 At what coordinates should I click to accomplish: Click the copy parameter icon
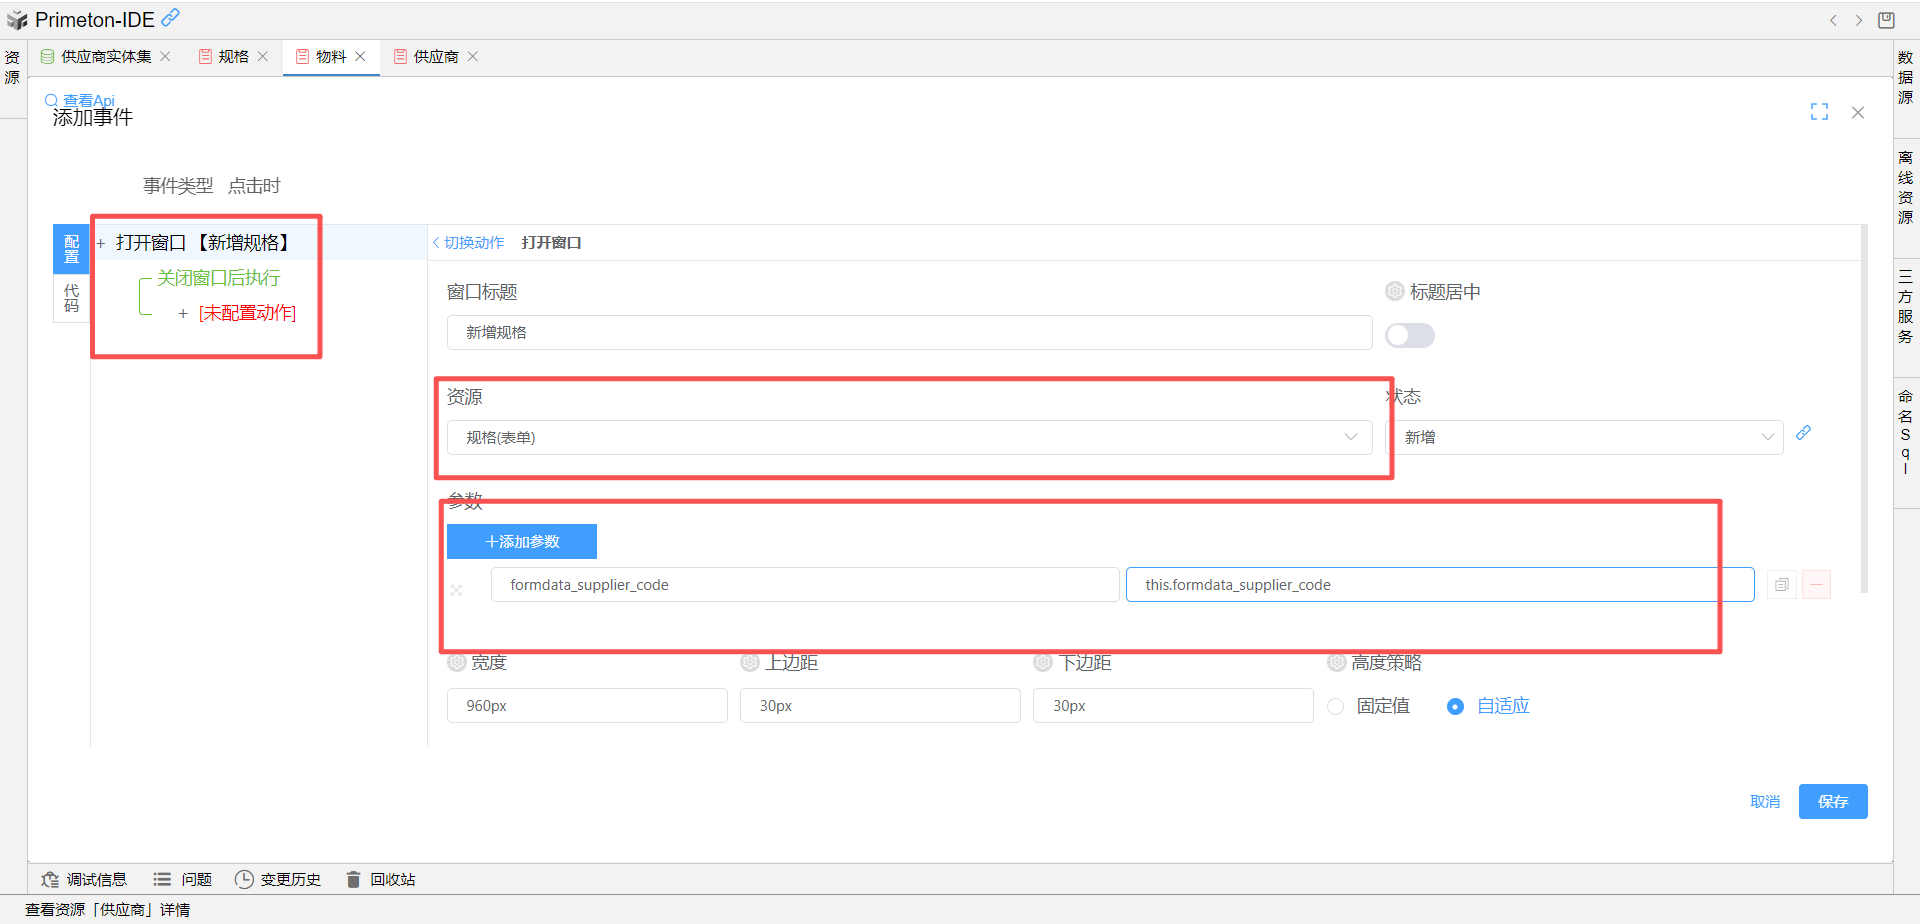click(x=1781, y=585)
